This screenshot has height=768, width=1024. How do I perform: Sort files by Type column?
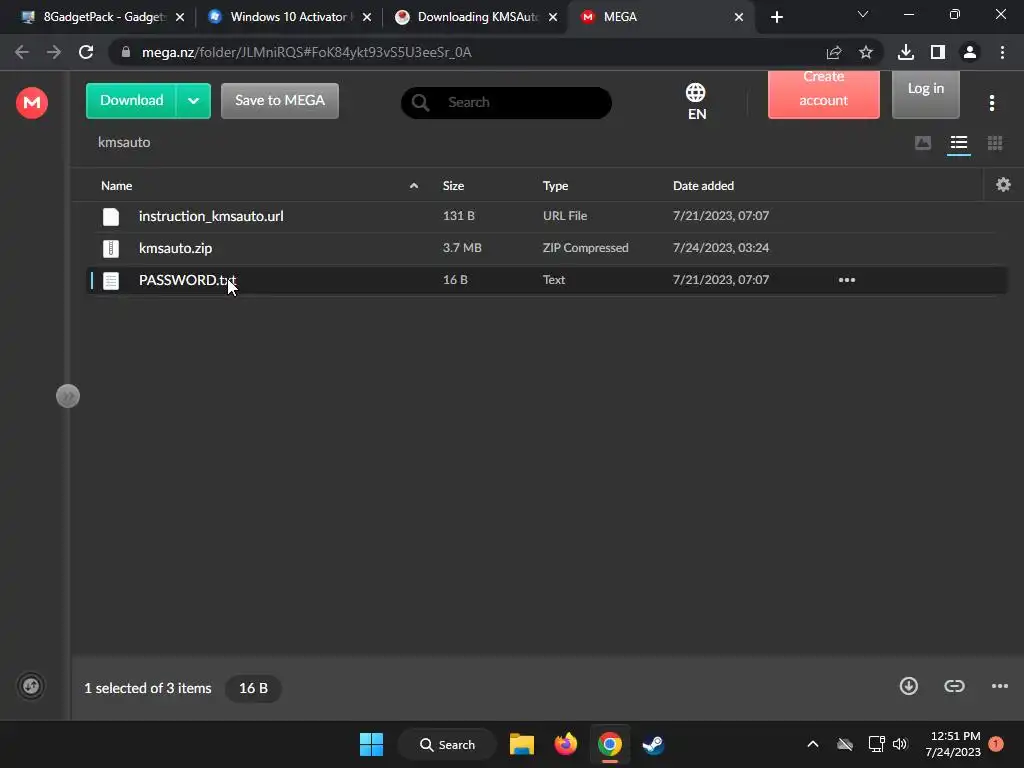pyautogui.click(x=555, y=186)
